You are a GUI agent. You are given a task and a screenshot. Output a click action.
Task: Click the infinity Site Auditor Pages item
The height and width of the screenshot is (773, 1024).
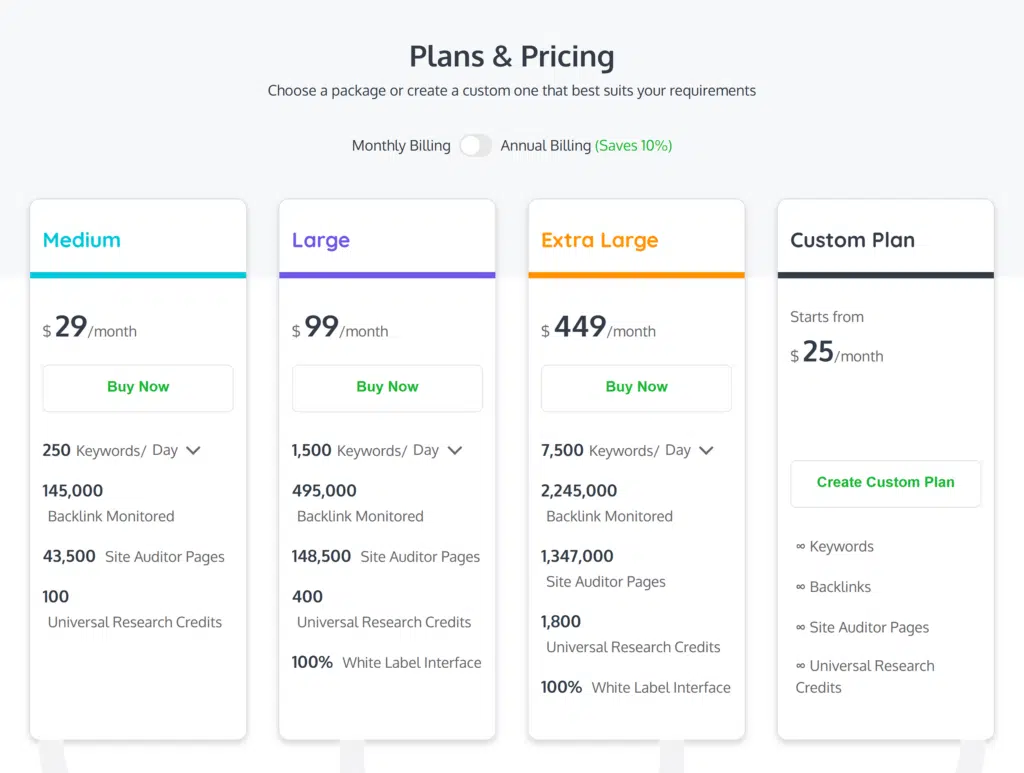(x=862, y=627)
